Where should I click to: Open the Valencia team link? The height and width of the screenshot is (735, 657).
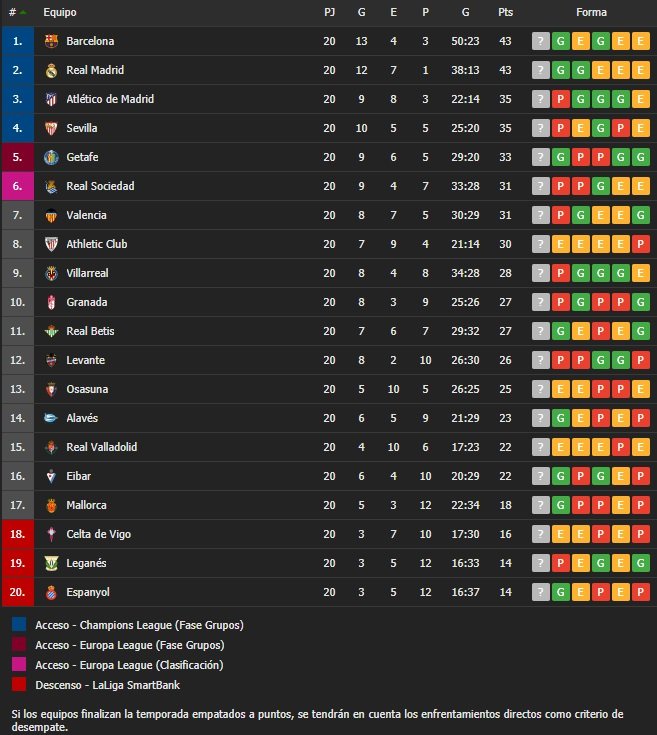point(86,215)
